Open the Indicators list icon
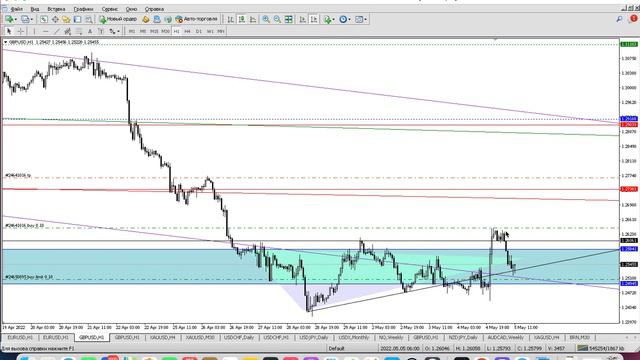The height and width of the screenshot is (360, 640). [x=327, y=19]
